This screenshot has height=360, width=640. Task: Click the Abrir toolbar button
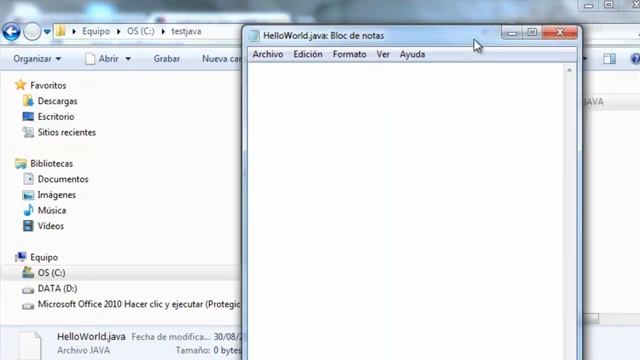pyautogui.click(x=103, y=59)
